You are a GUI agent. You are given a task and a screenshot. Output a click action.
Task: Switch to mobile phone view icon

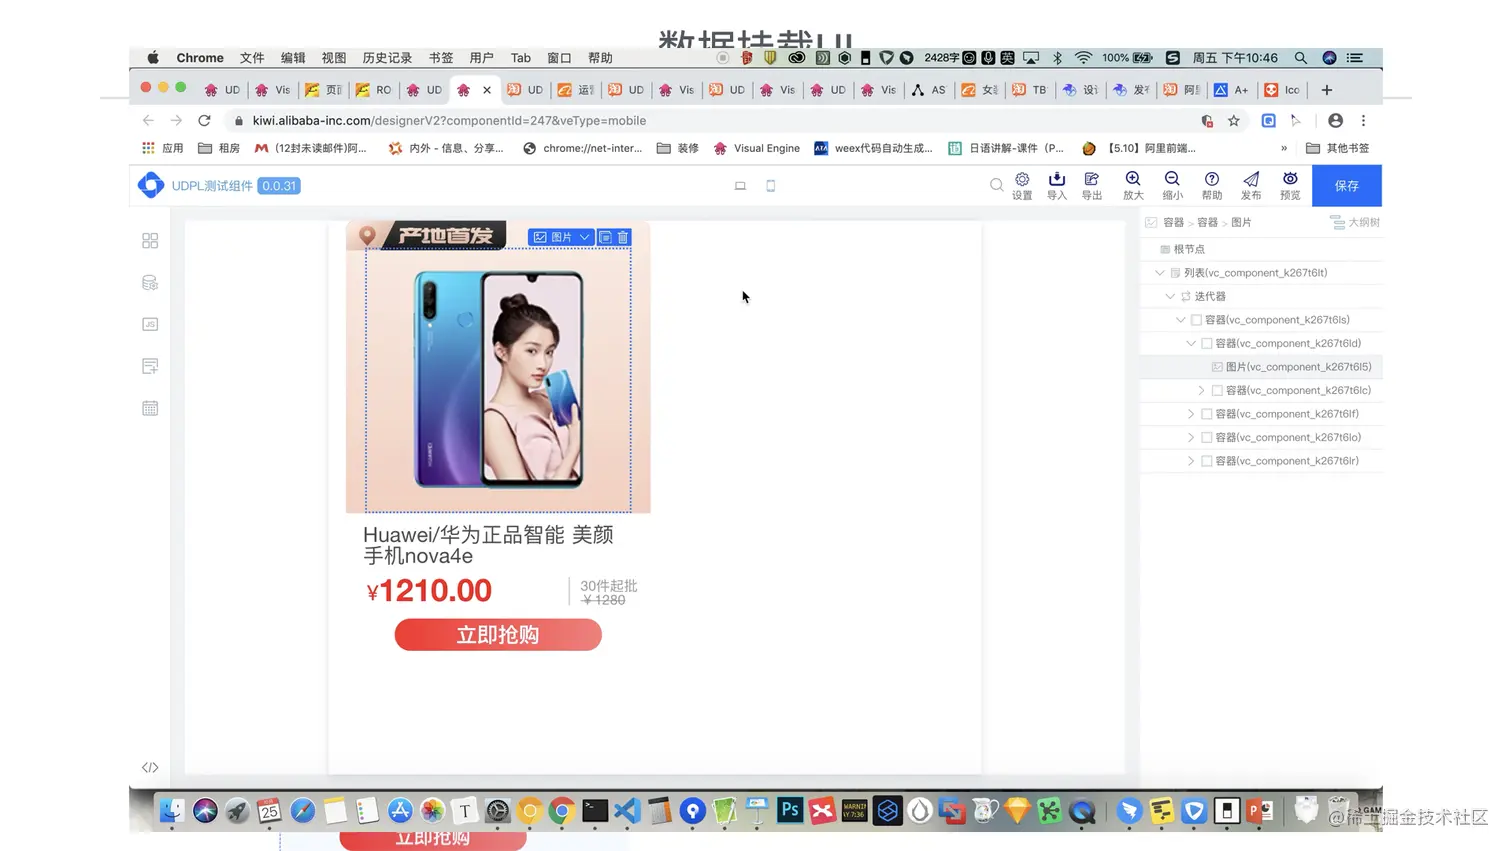point(771,186)
